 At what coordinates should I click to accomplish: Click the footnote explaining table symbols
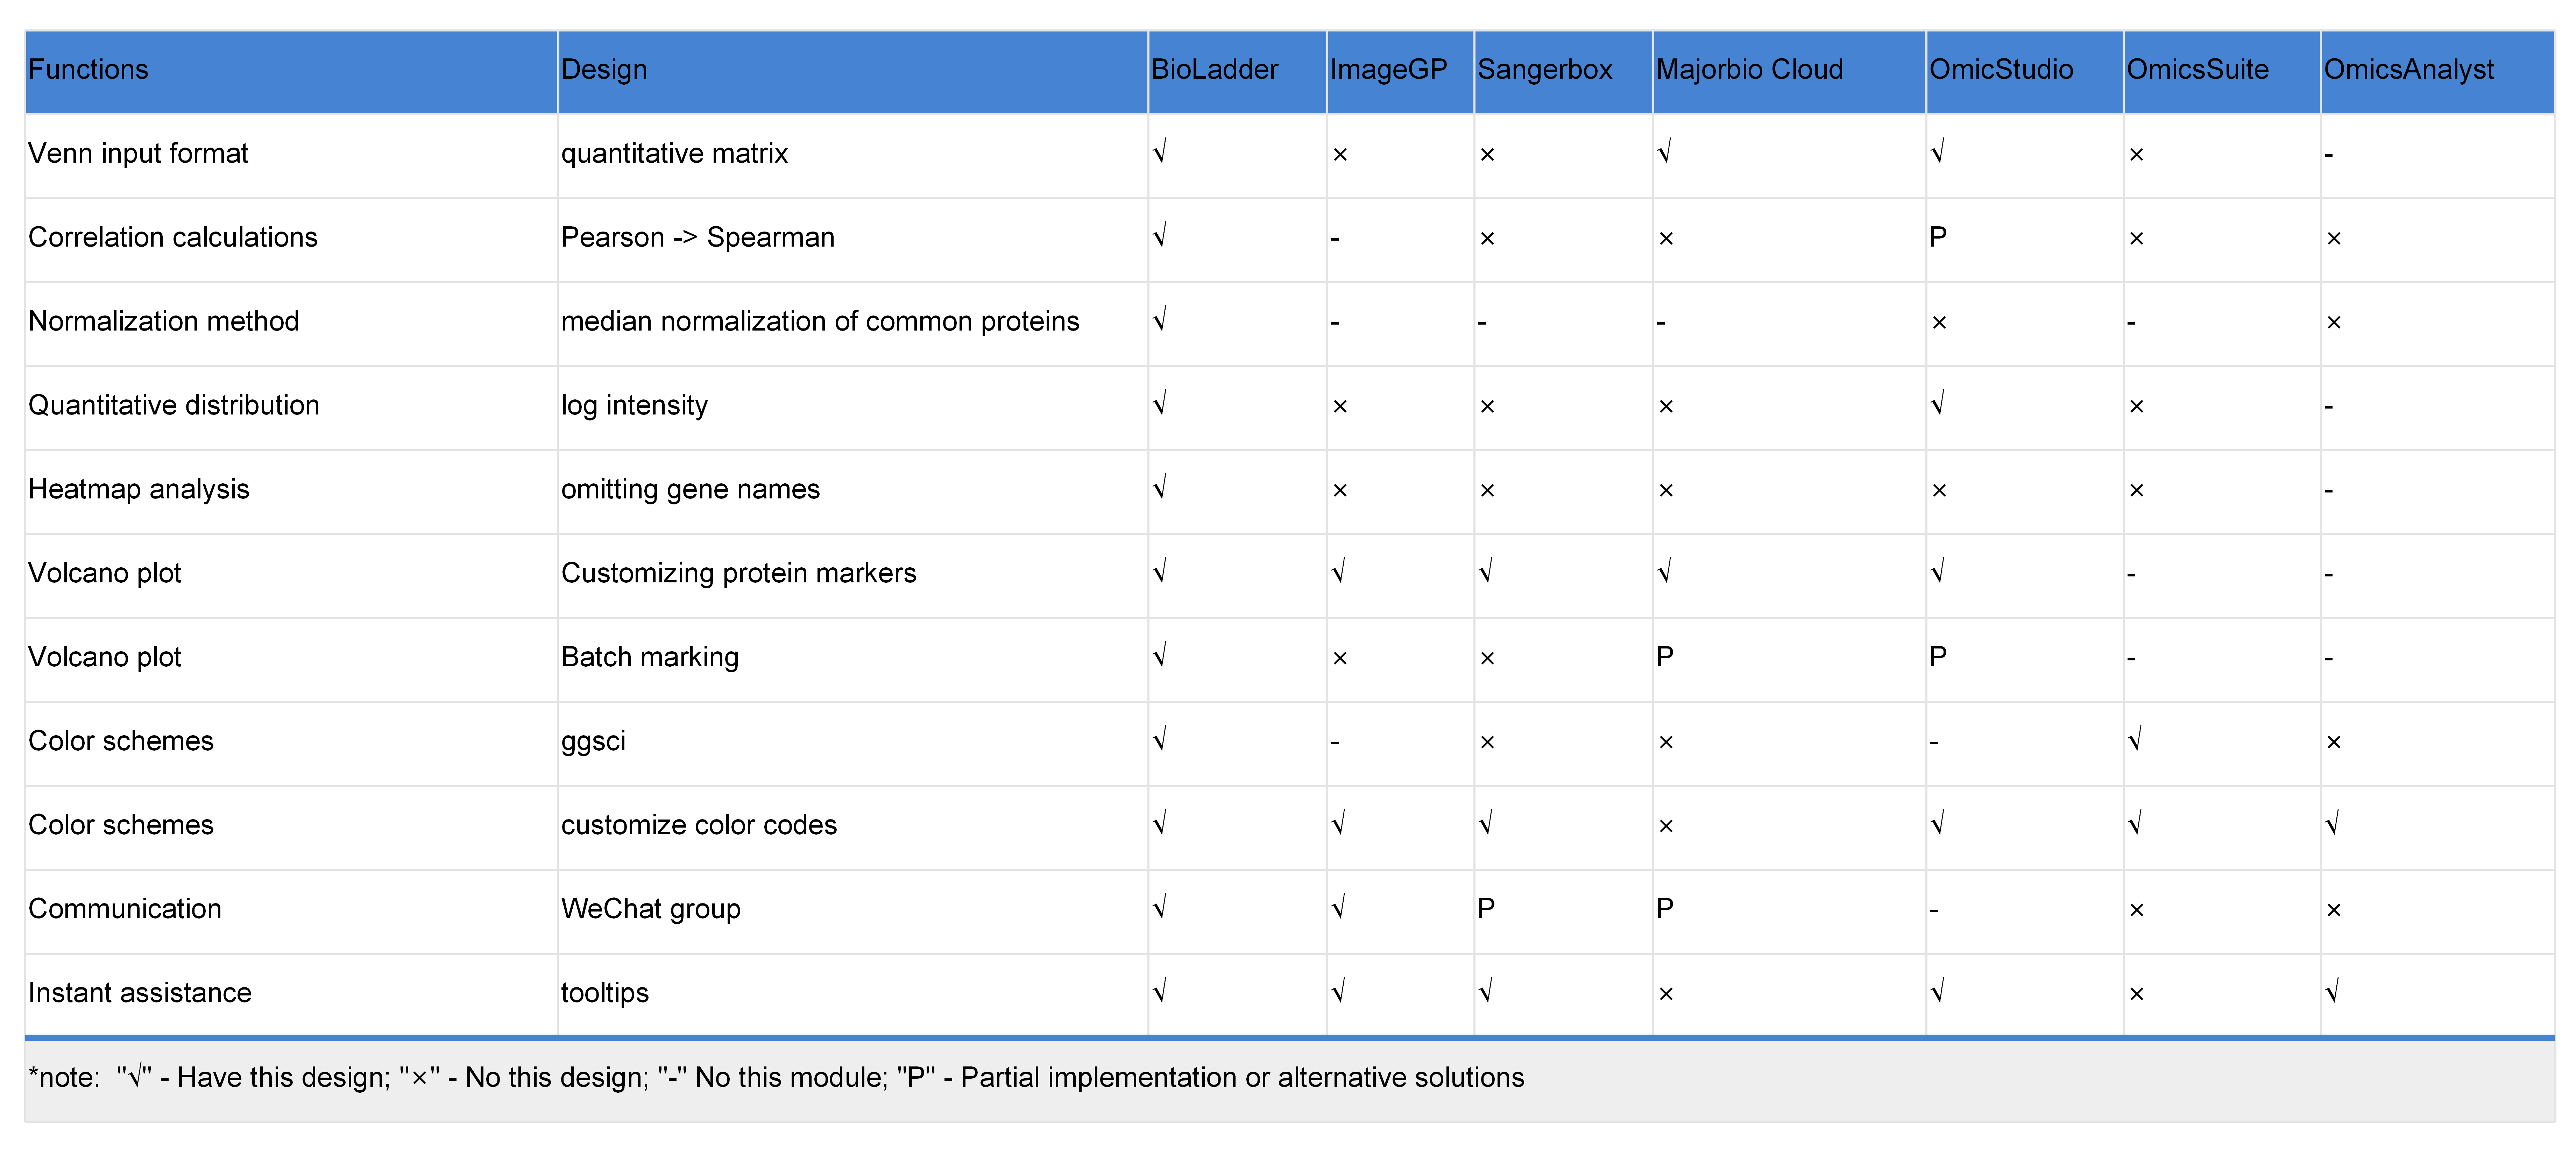click(776, 1078)
